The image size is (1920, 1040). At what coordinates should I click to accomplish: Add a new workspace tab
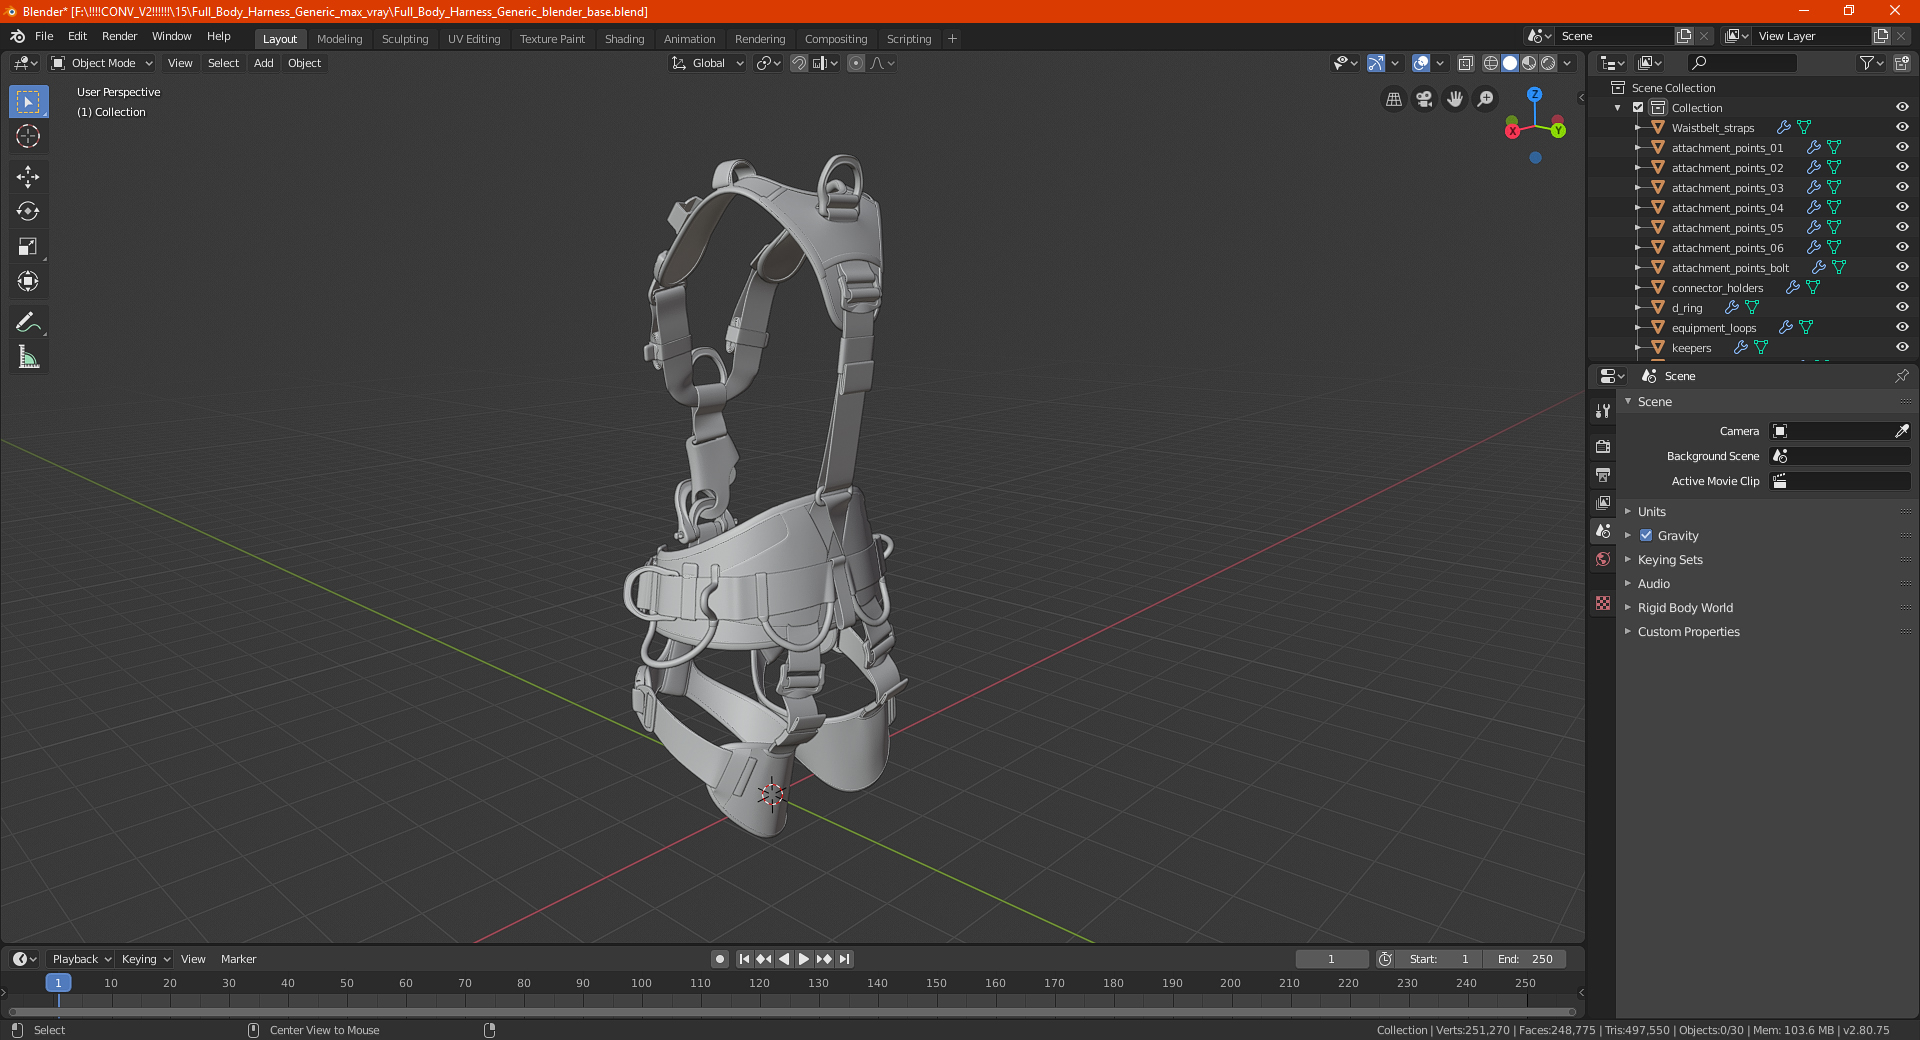952,39
